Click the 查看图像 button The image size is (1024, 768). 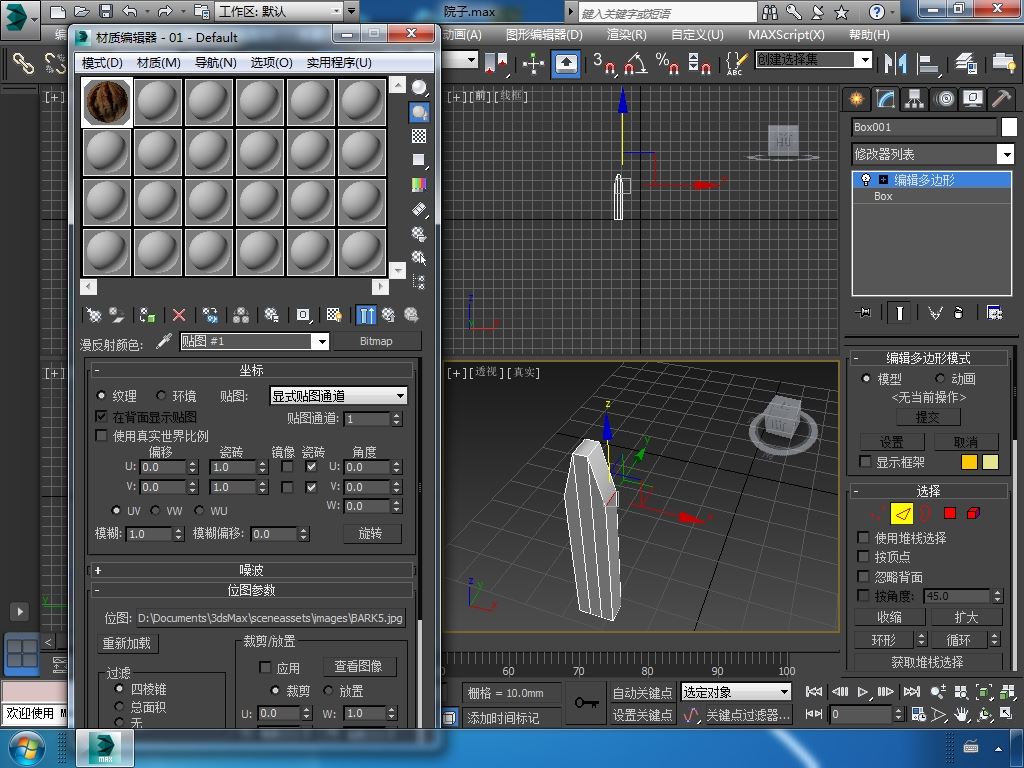tap(359, 666)
